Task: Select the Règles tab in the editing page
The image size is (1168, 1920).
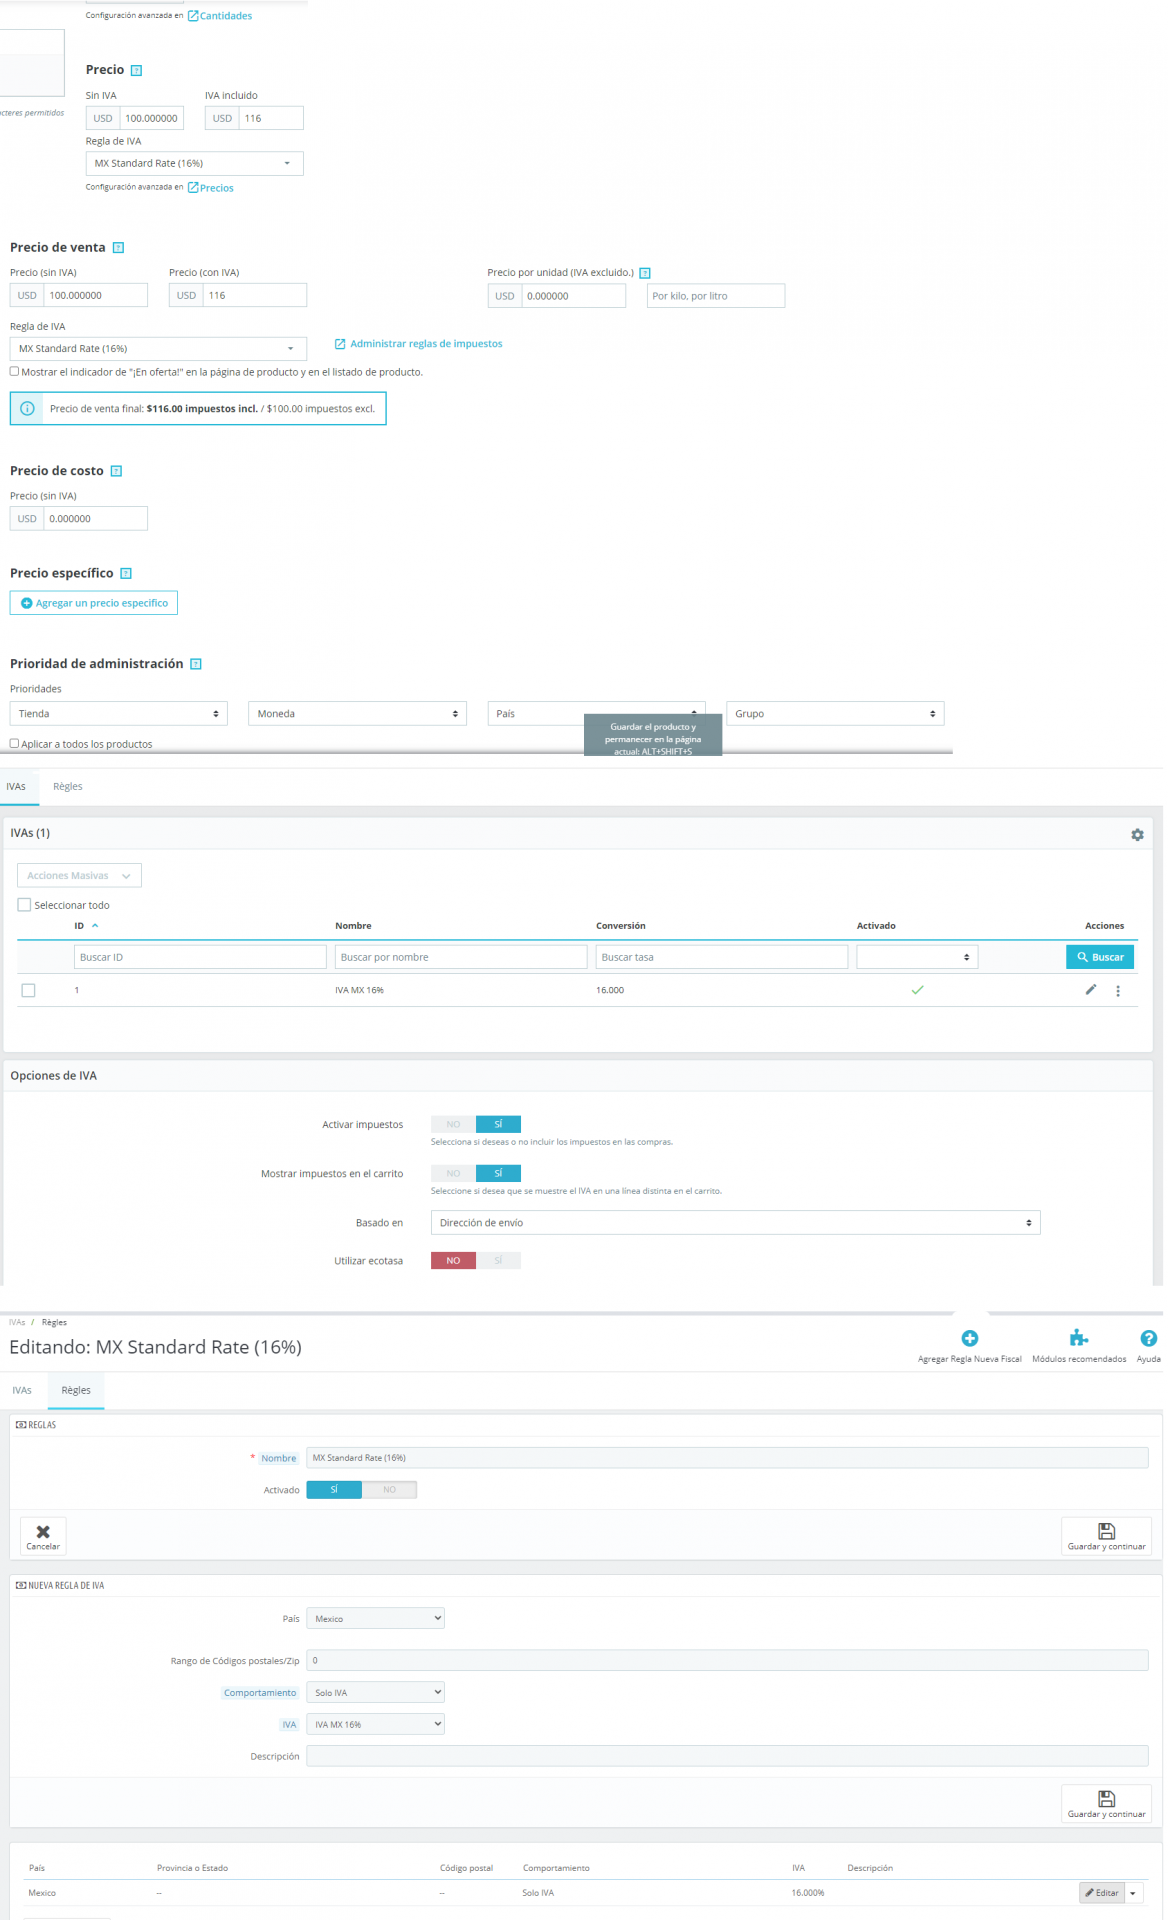Action: click(76, 1390)
